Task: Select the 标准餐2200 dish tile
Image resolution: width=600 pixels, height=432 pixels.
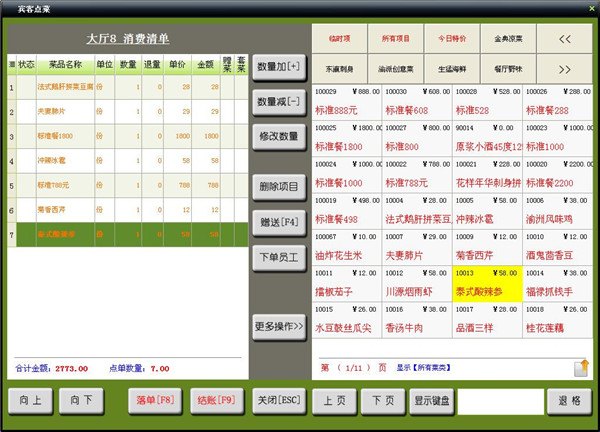Action: coord(558,175)
